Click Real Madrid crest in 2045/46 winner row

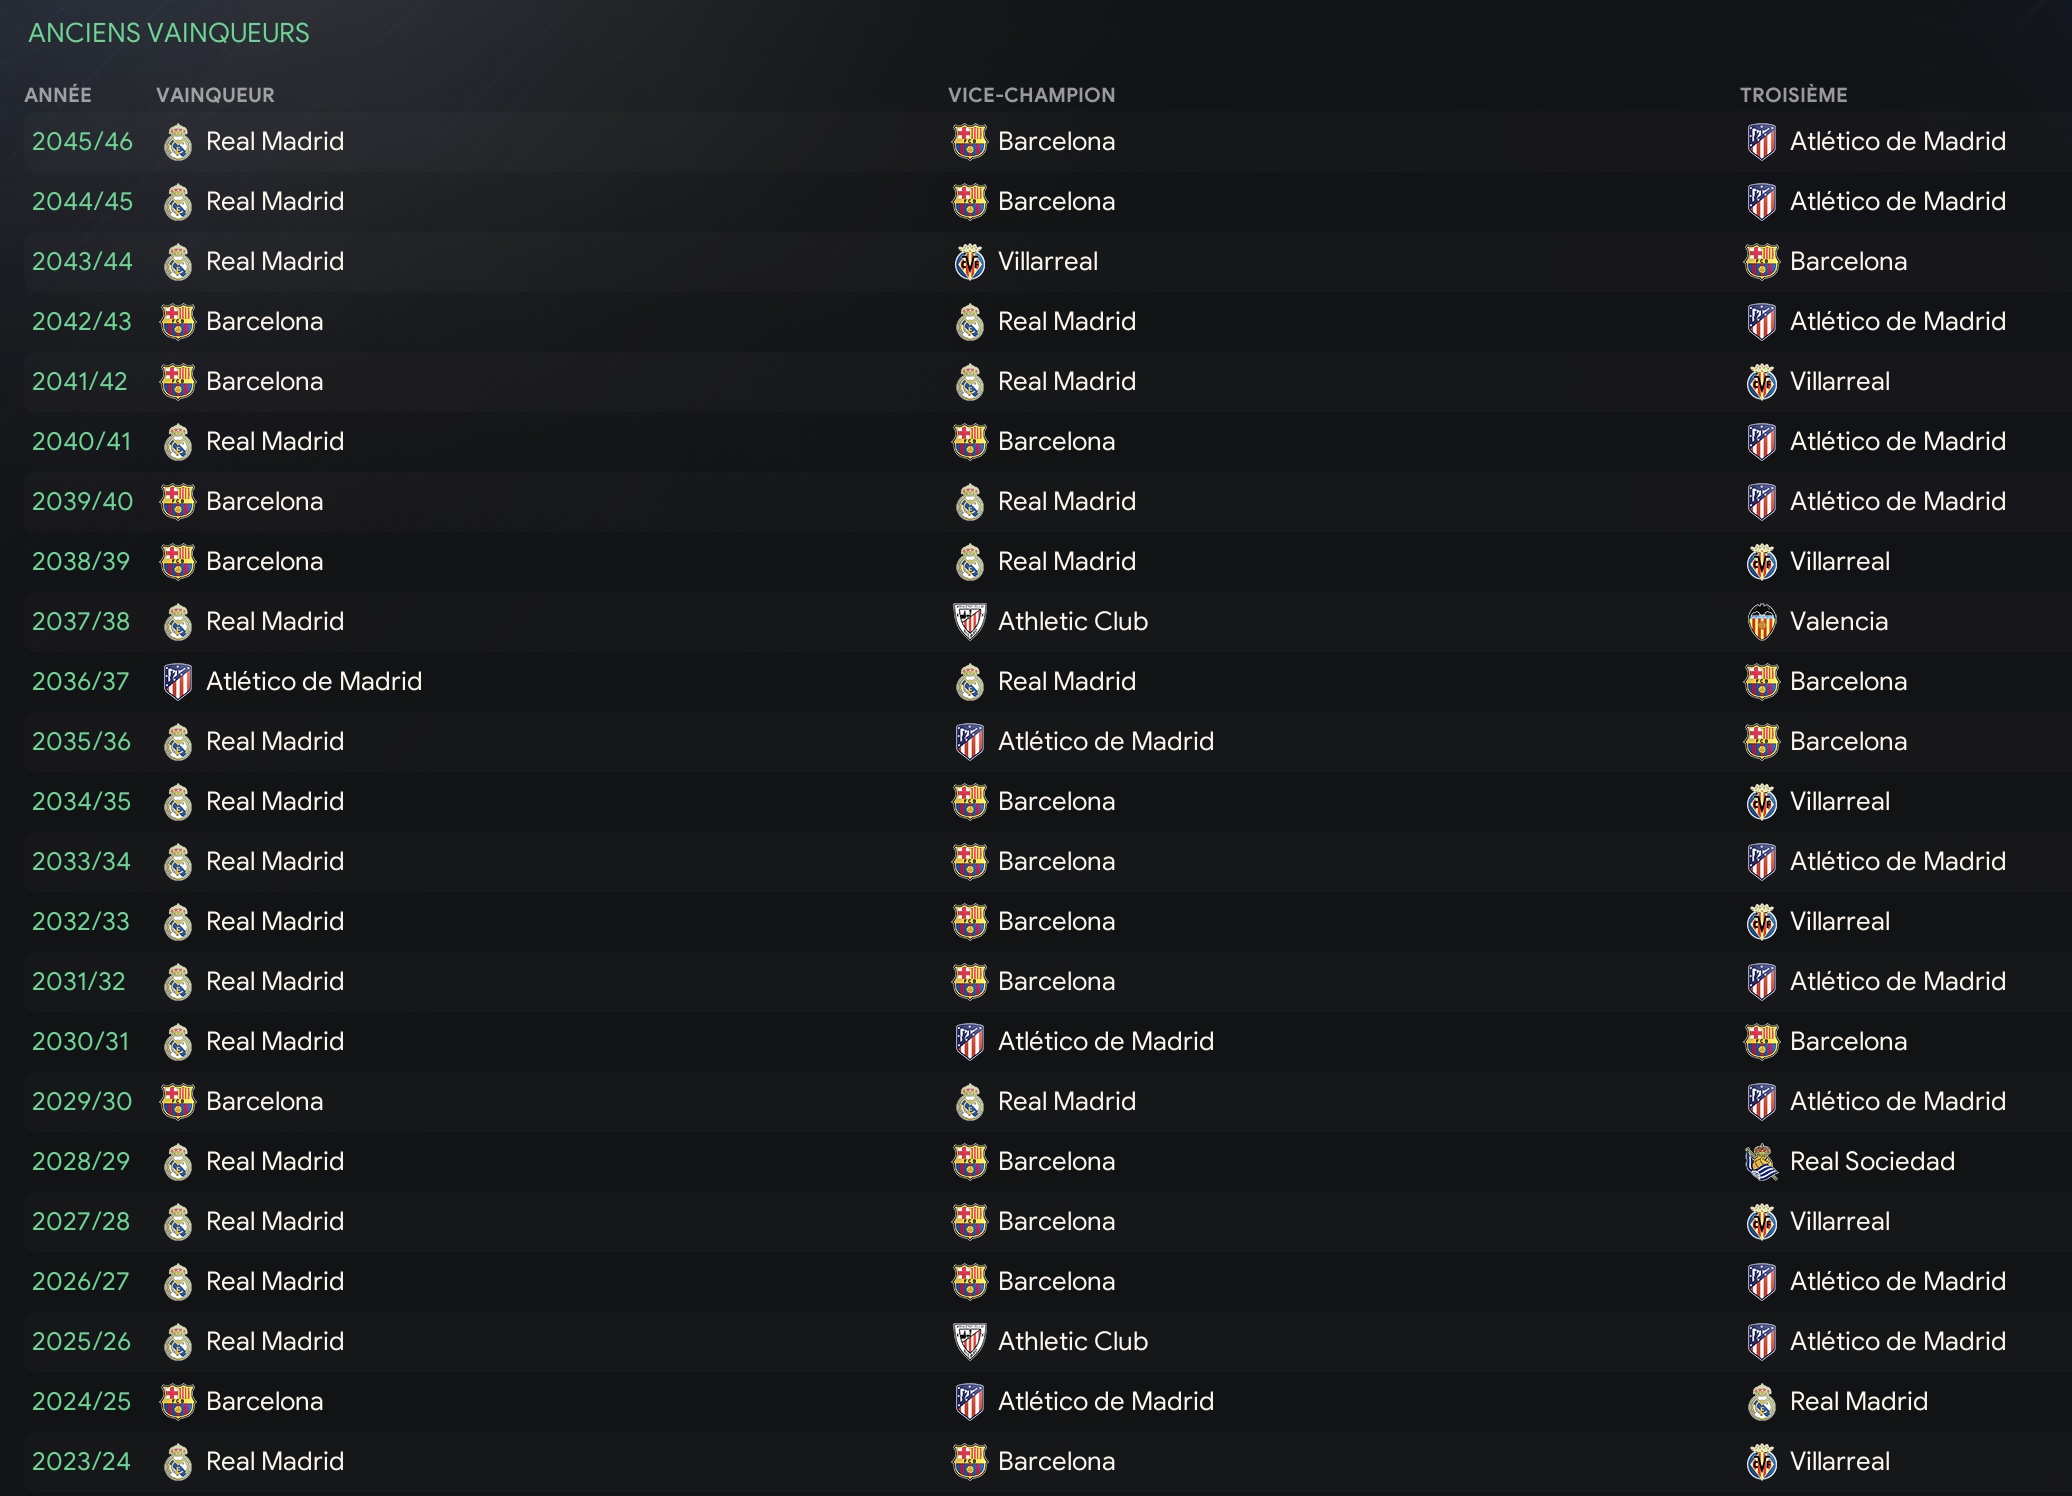(x=178, y=142)
